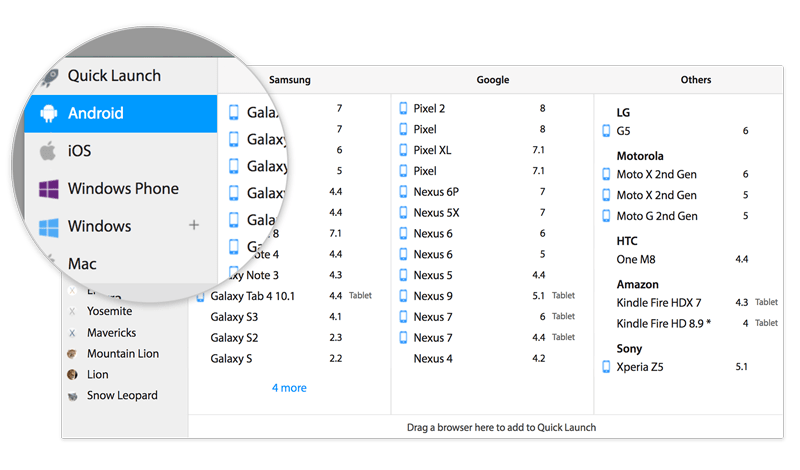Click the phone icon next to LG G5

pos(606,131)
